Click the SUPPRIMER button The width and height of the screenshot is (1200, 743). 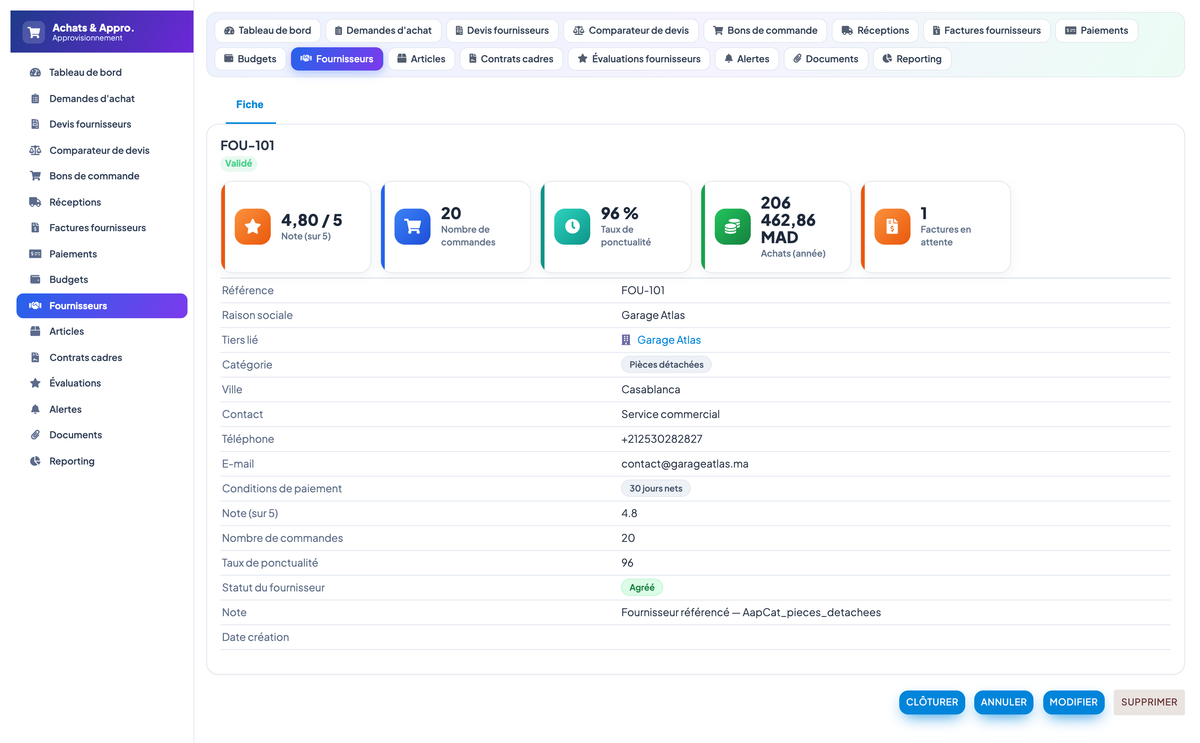point(1149,702)
